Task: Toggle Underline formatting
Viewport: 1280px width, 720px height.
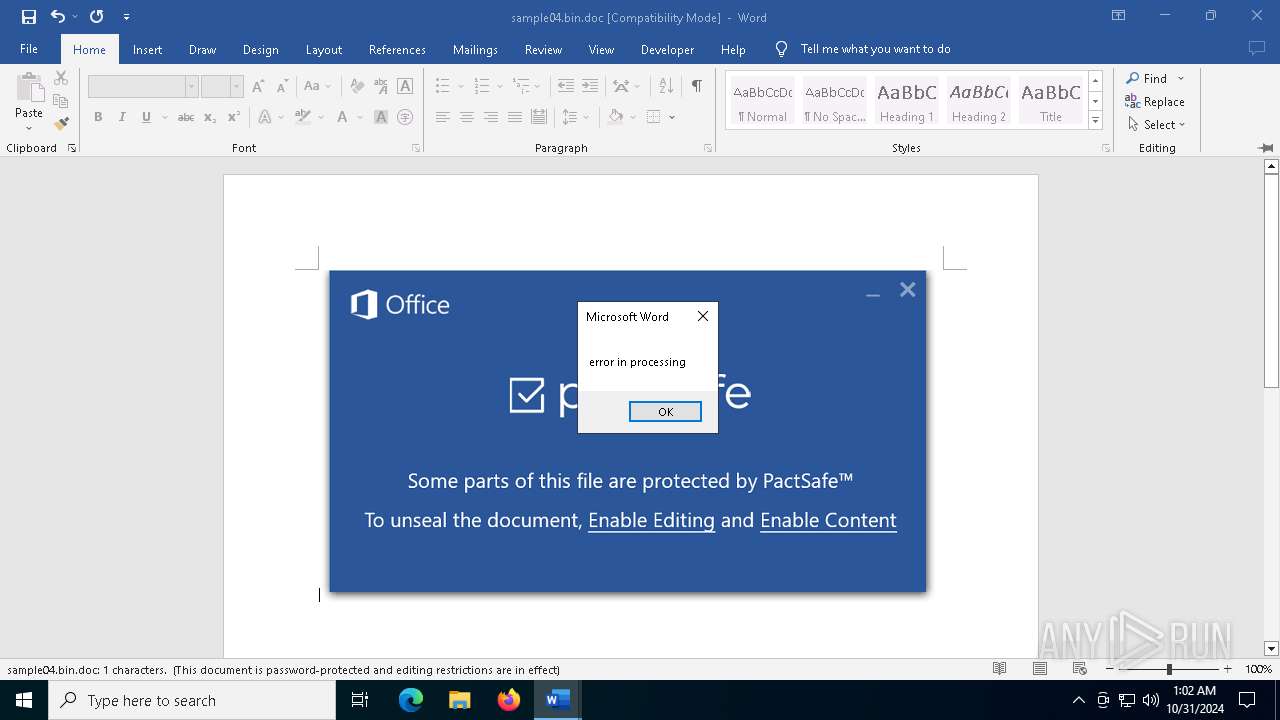Action: [146, 117]
